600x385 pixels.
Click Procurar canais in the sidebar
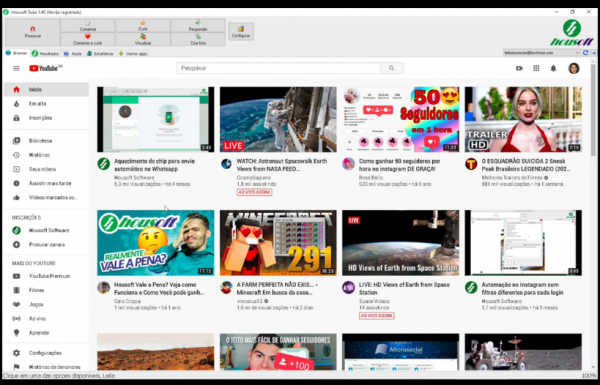coord(46,245)
